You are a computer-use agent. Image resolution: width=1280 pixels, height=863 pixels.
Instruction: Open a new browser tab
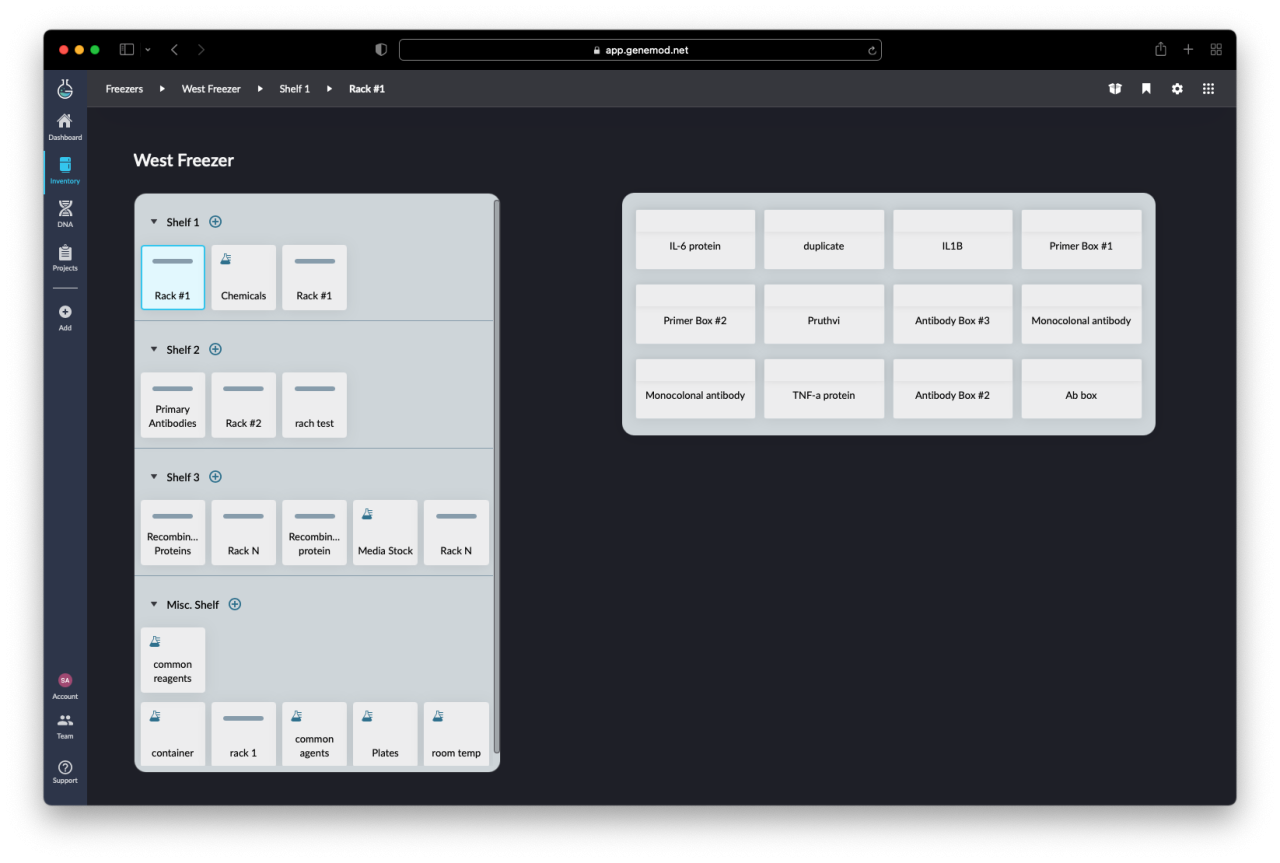pos(1188,49)
